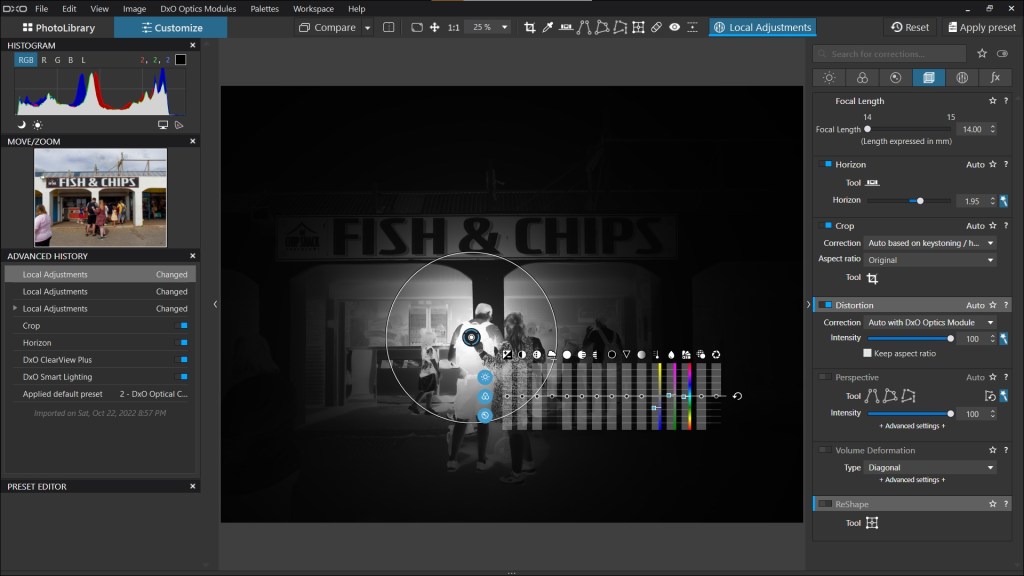Viewport: 1024px width, 576px height.
Task: Activate the ReShape grid tool in the toolbar
Action: point(638,27)
